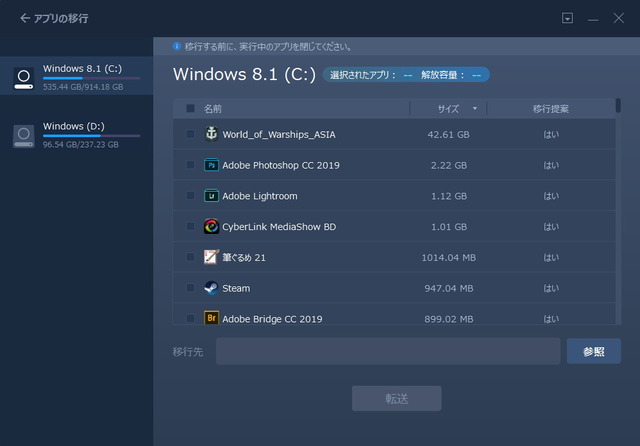The height and width of the screenshot is (446, 640).
Task: Select CyberLink MediaShow BD name
Action: coord(279,227)
